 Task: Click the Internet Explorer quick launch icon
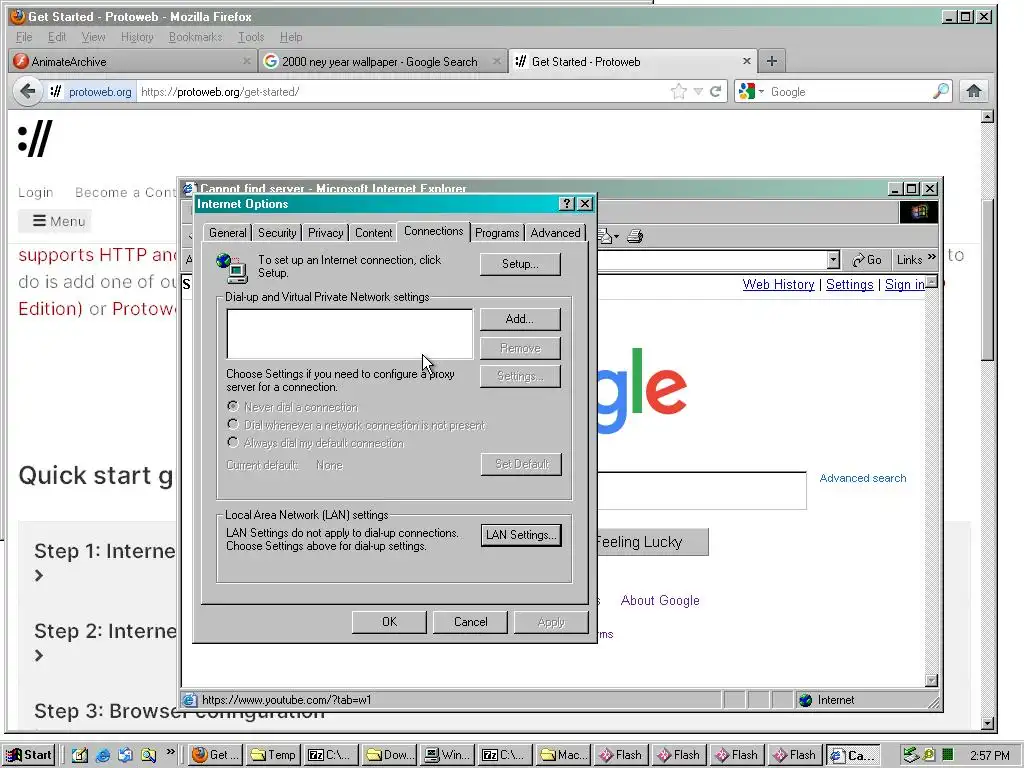click(x=103, y=755)
